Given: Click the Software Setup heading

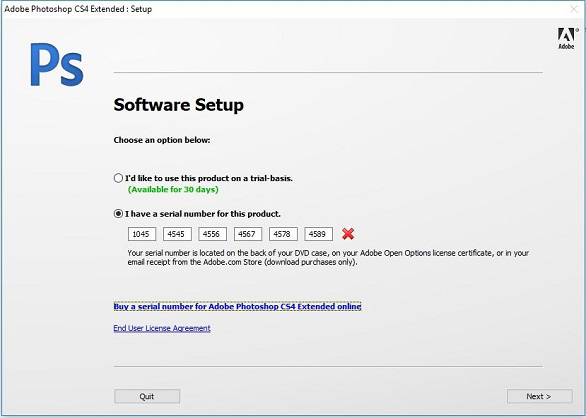Looking at the screenshot, I should click(x=179, y=105).
